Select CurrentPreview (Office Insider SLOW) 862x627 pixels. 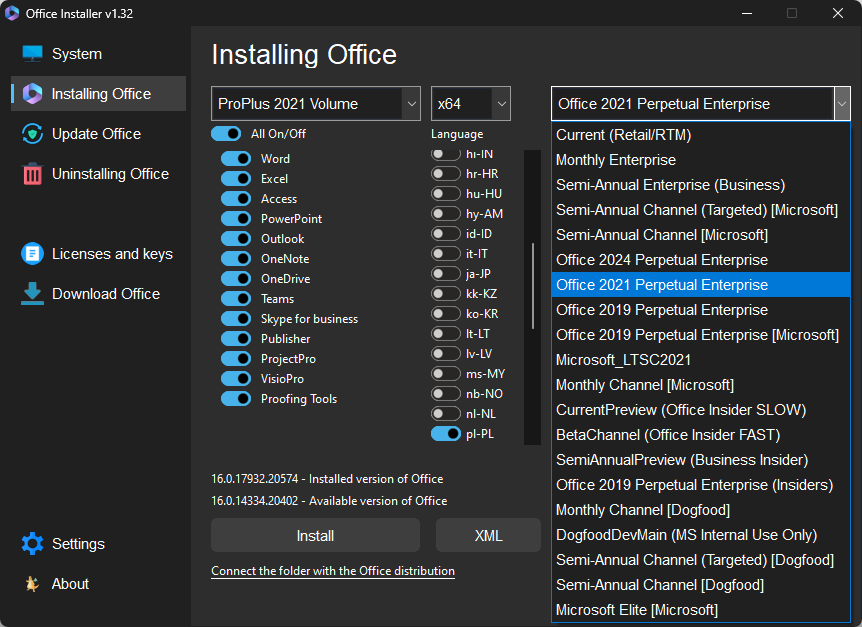700,410
